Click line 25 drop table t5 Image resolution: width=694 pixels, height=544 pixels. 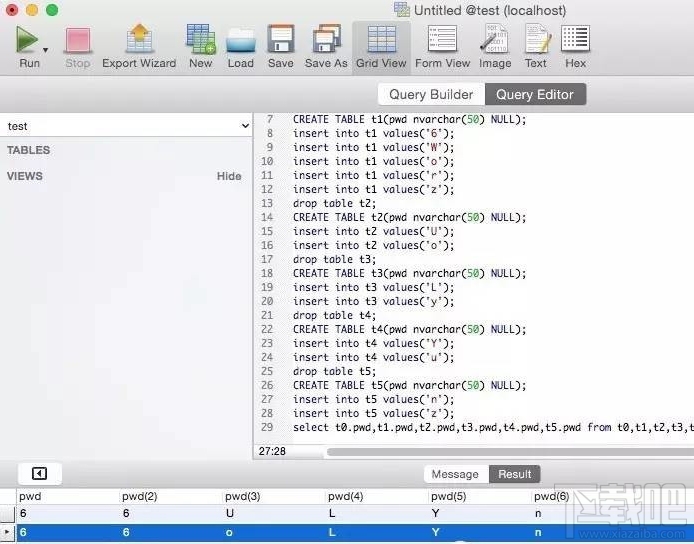[334, 371]
